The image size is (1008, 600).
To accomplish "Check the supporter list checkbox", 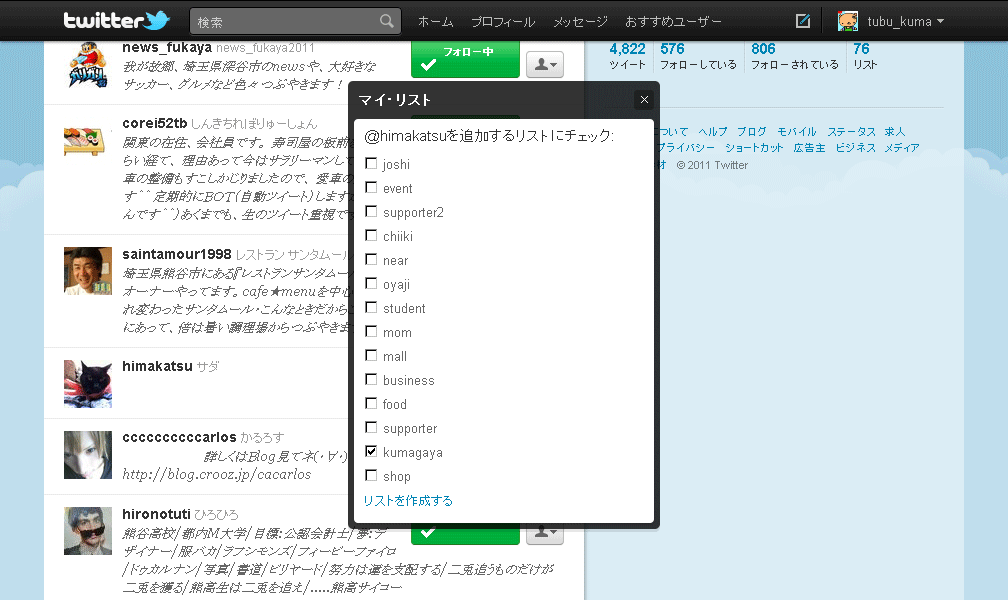I will coord(371,427).
